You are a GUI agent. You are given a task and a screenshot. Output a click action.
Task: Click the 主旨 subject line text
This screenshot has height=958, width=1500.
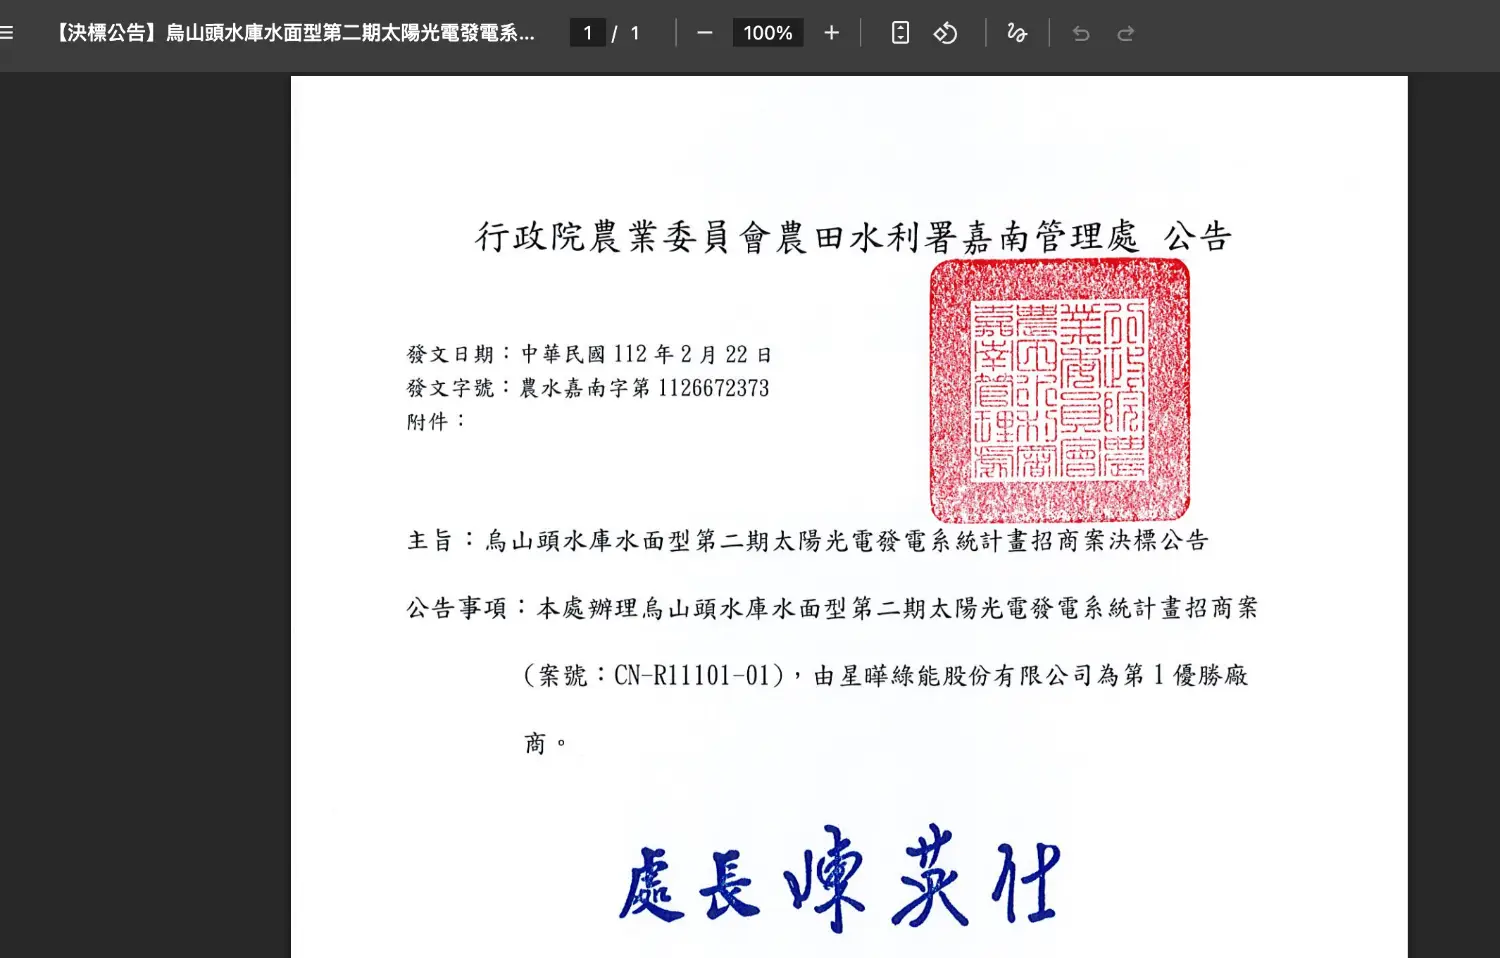(x=808, y=541)
